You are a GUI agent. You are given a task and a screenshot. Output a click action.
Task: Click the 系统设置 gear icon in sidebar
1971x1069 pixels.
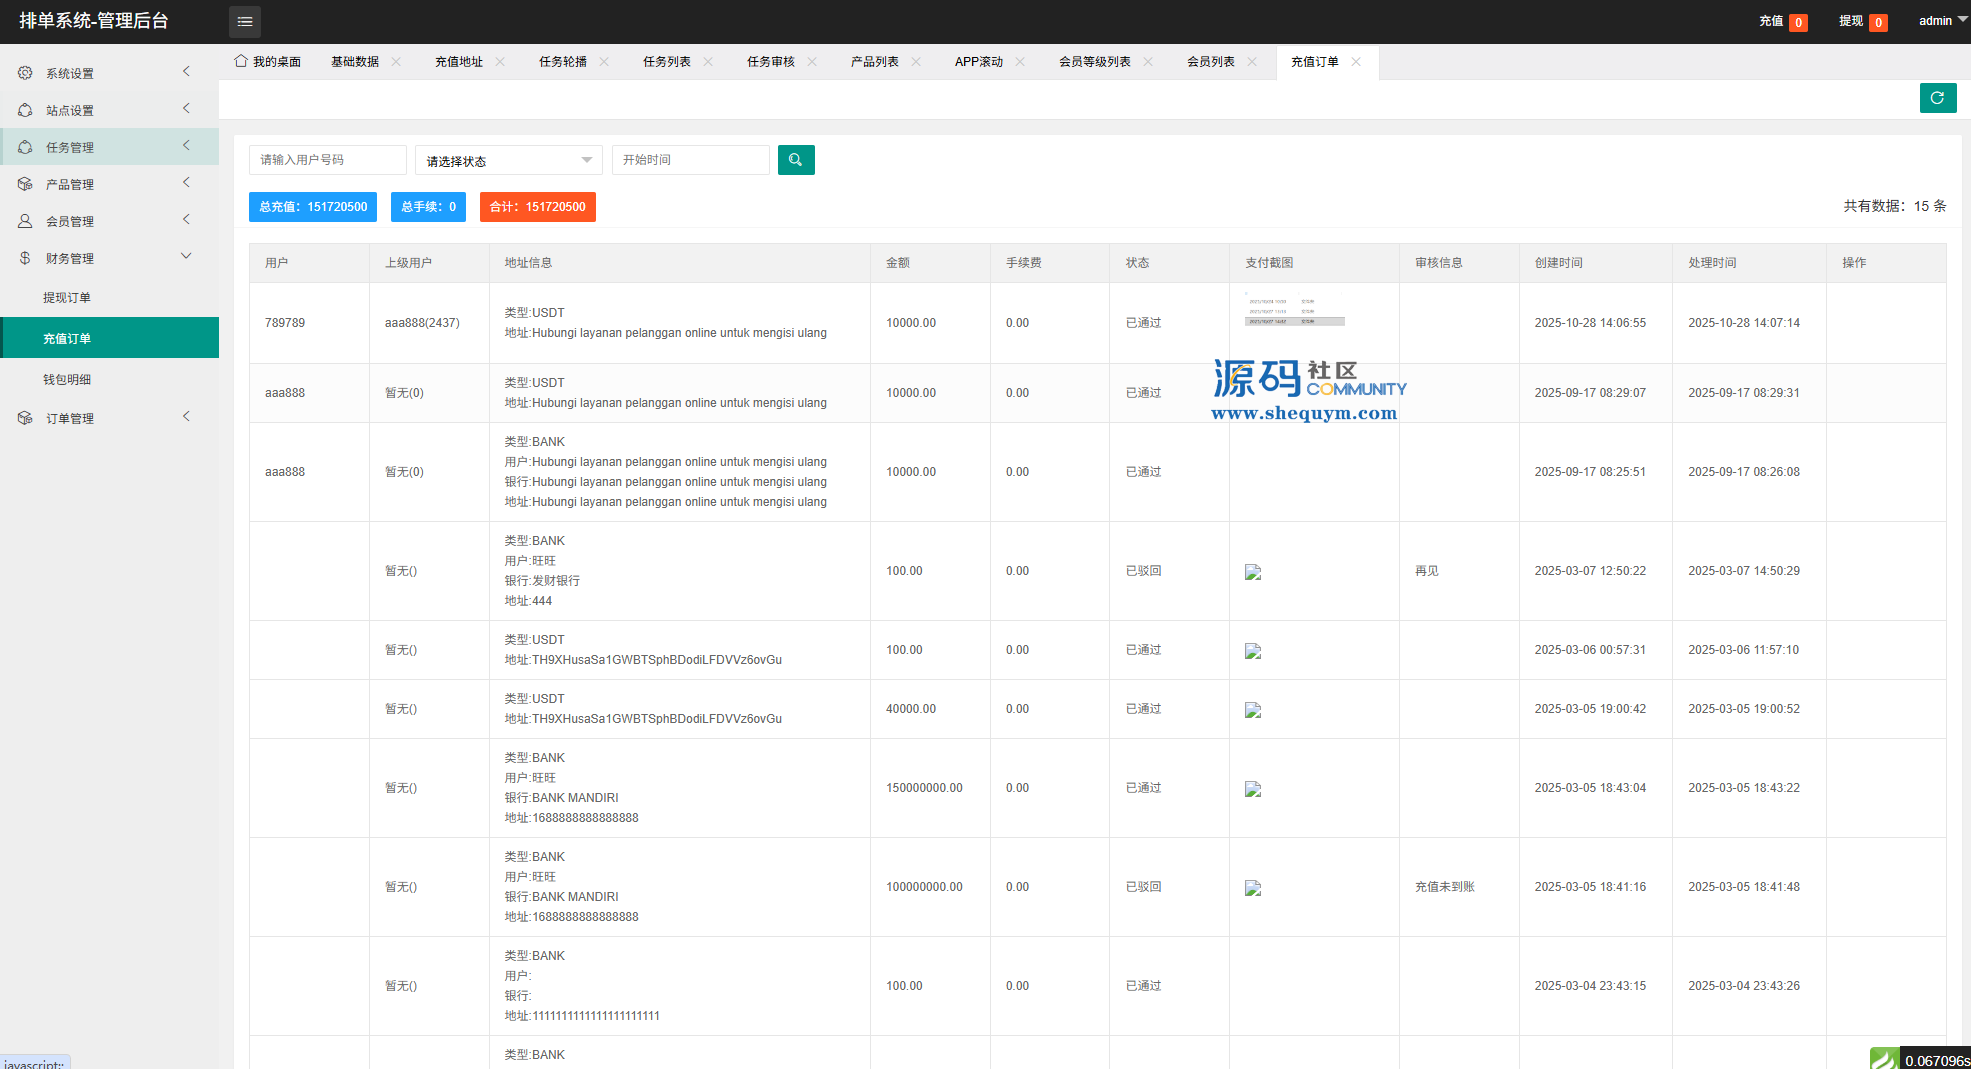pos(25,73)
